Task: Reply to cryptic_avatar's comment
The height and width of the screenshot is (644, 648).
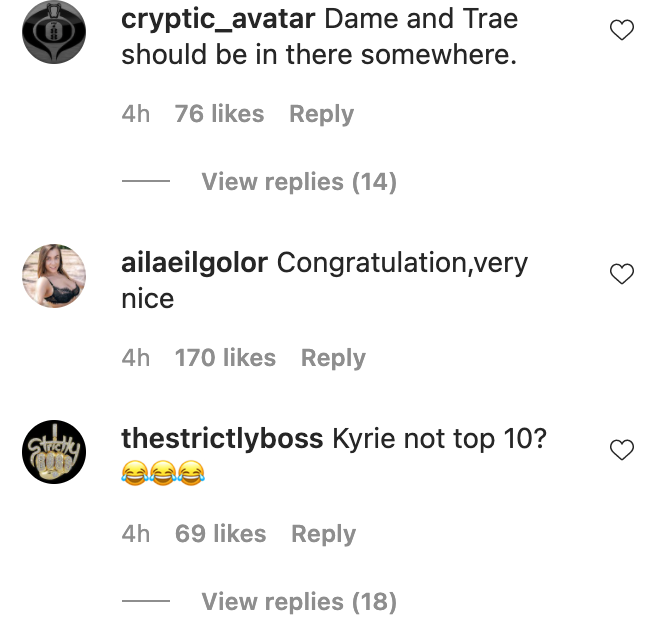Action: [x=321, y=114]
